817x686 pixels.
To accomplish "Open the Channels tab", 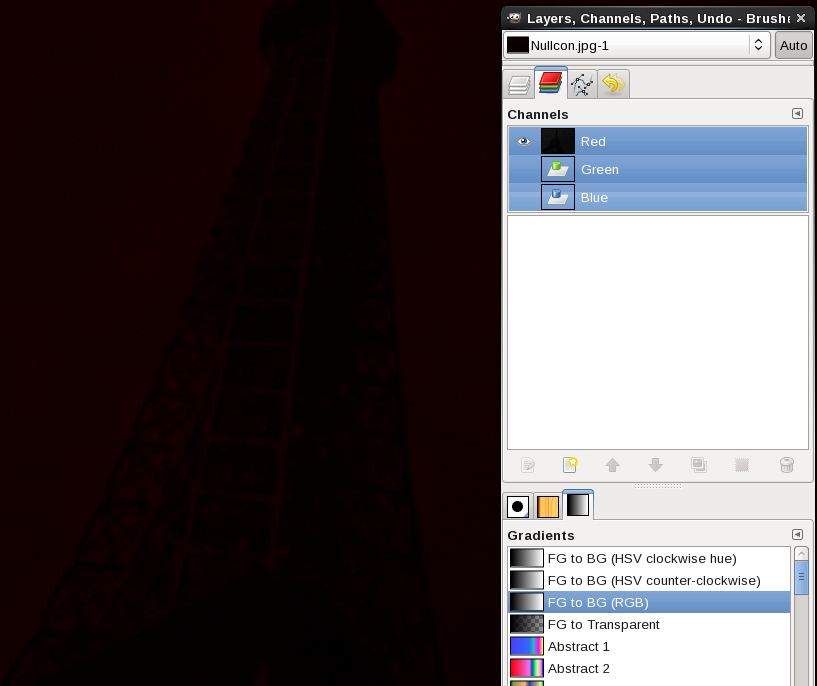I will pyautogui.click(x=551, y=83).
